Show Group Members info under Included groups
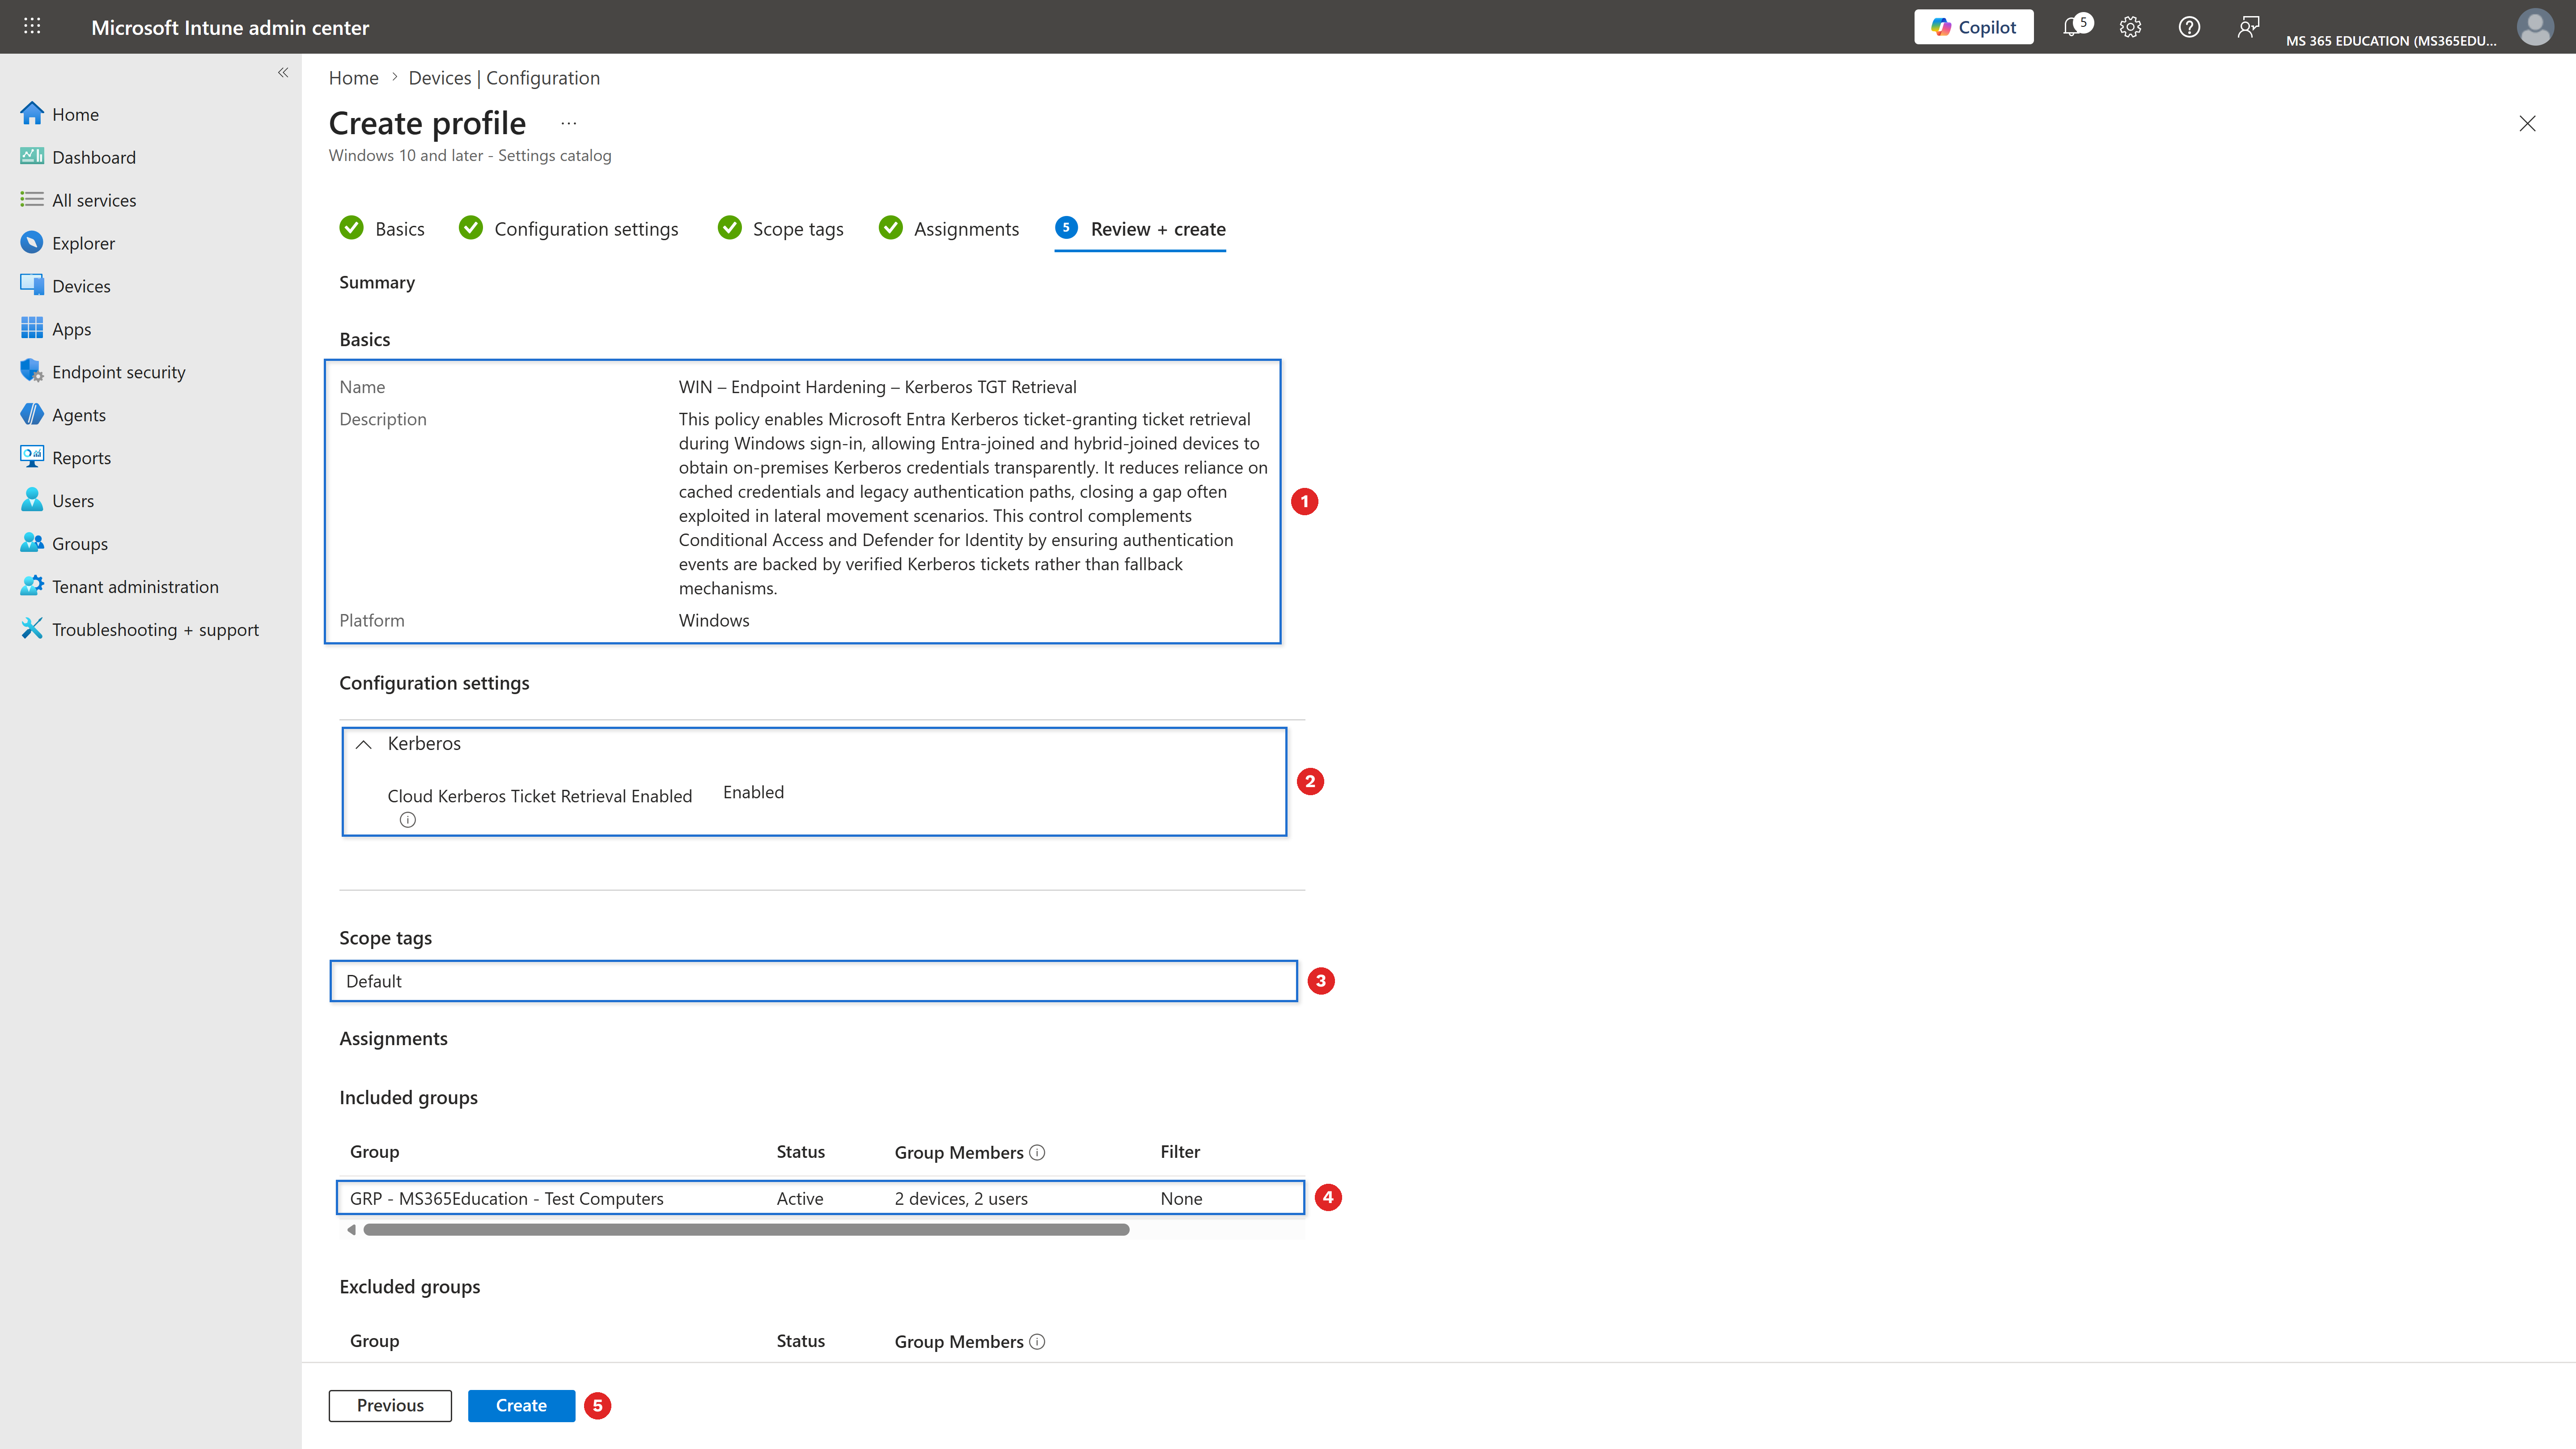Image resolution: width=2576 pixels, height=1449 pixels. 1037,1152
